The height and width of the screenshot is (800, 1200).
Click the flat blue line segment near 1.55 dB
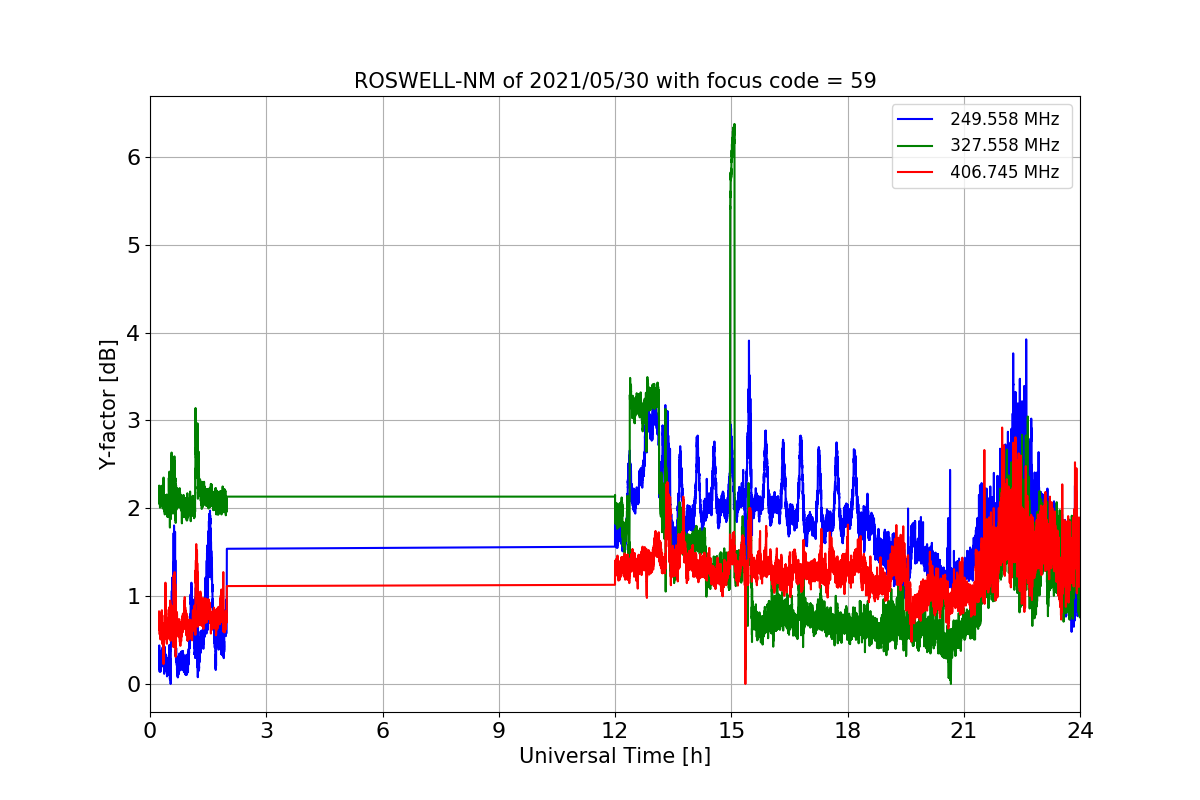[420, 547]
